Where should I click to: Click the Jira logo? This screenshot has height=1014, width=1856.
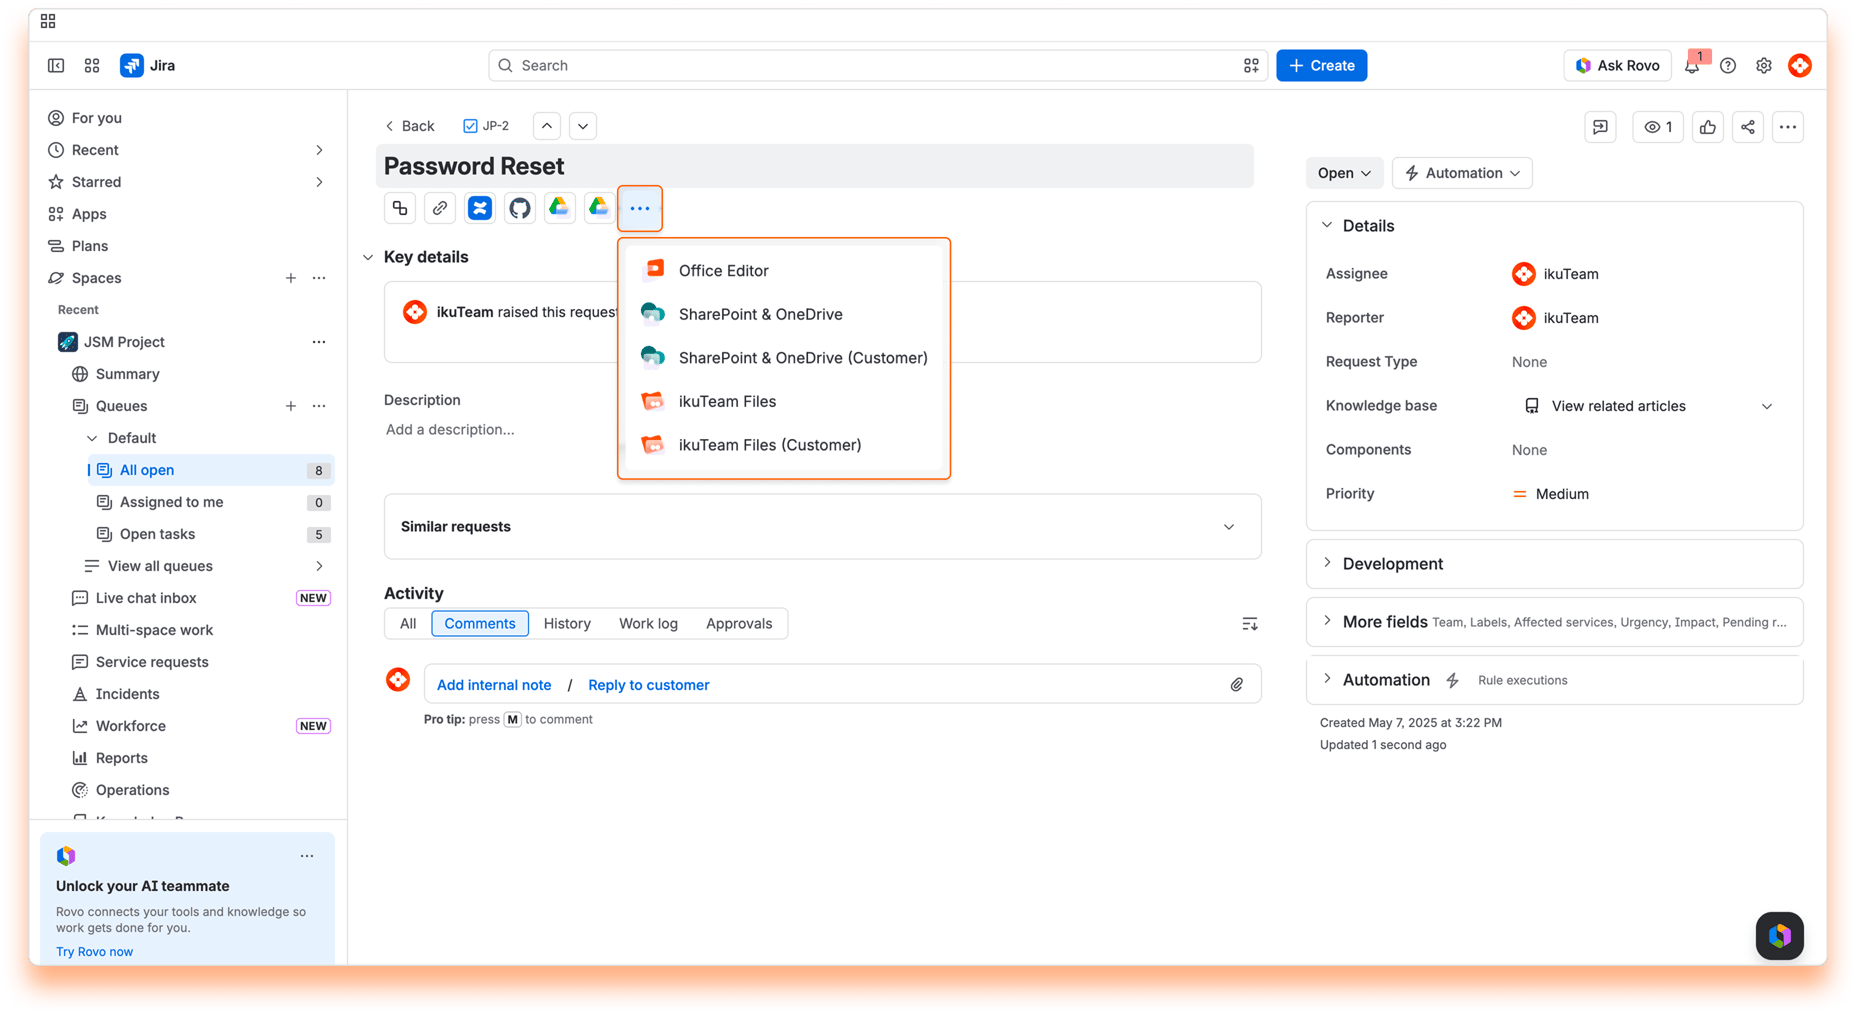(148, 66)
